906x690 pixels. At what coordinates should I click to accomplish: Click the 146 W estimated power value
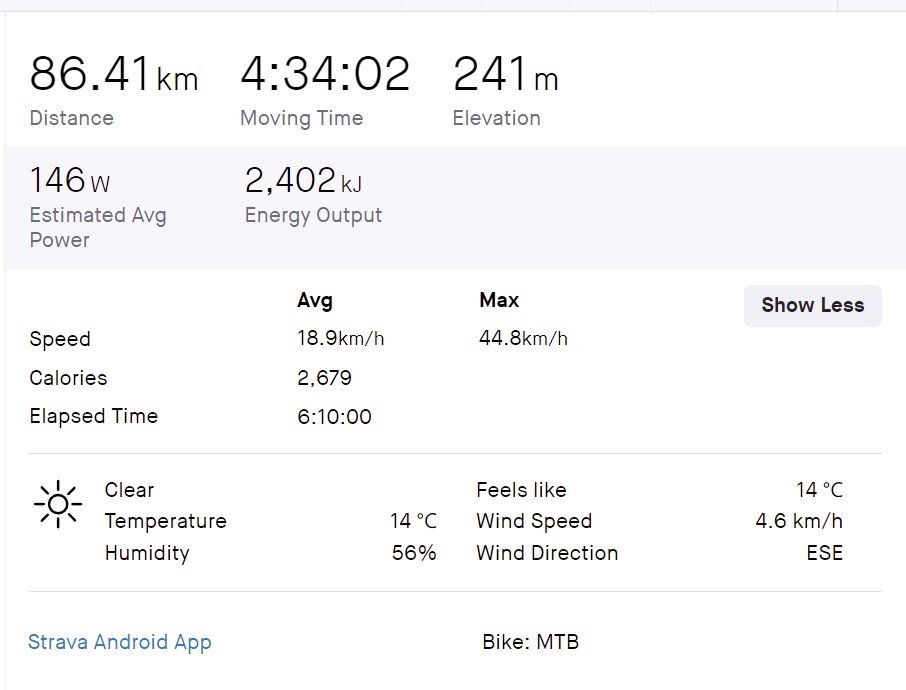[x=70, y=181]
